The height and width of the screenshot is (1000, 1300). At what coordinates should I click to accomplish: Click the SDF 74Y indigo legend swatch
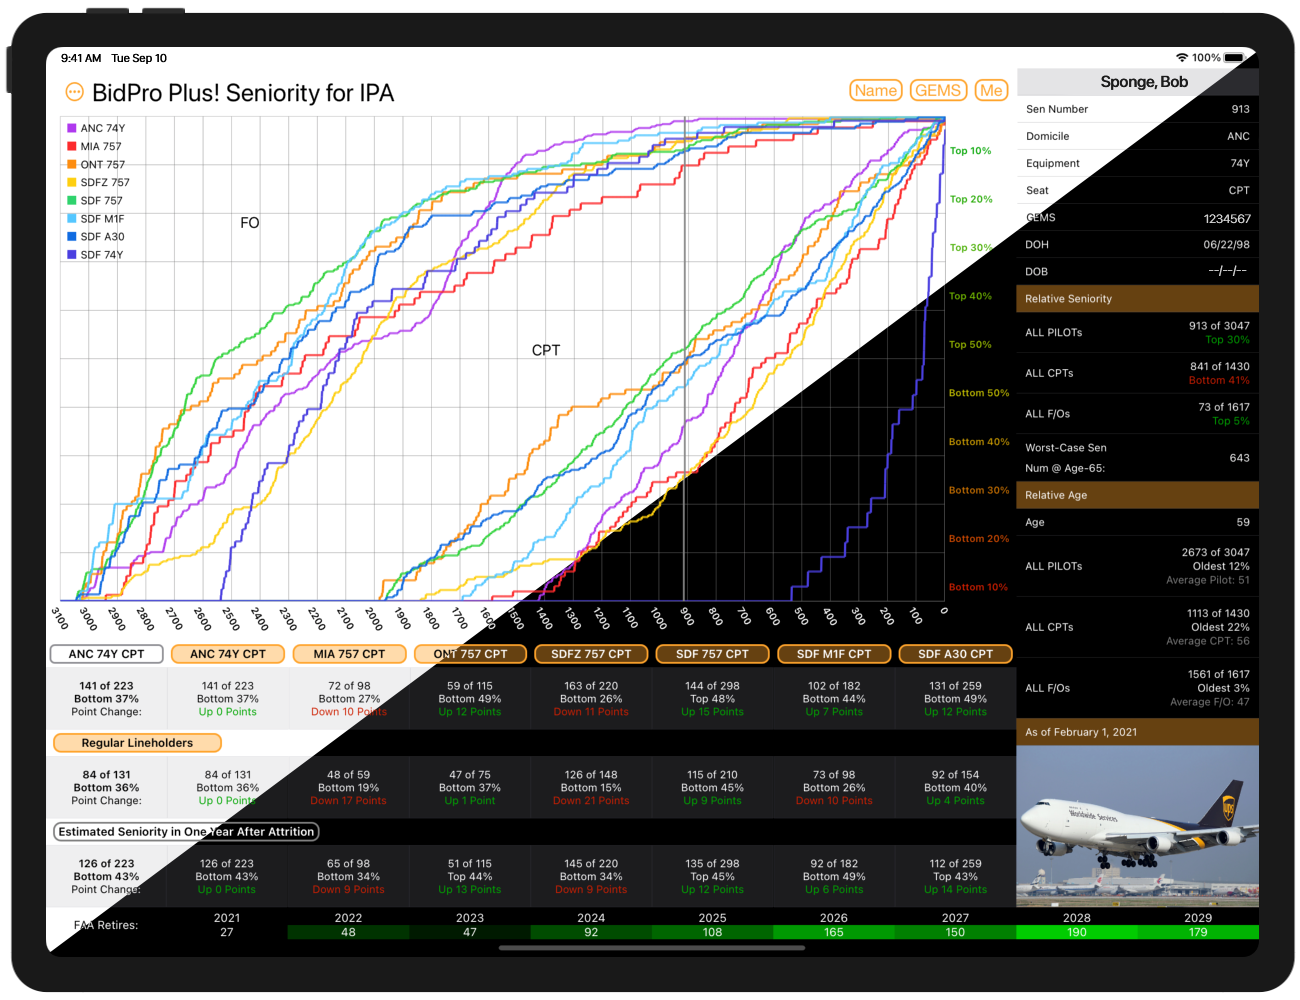pos(72,254)
